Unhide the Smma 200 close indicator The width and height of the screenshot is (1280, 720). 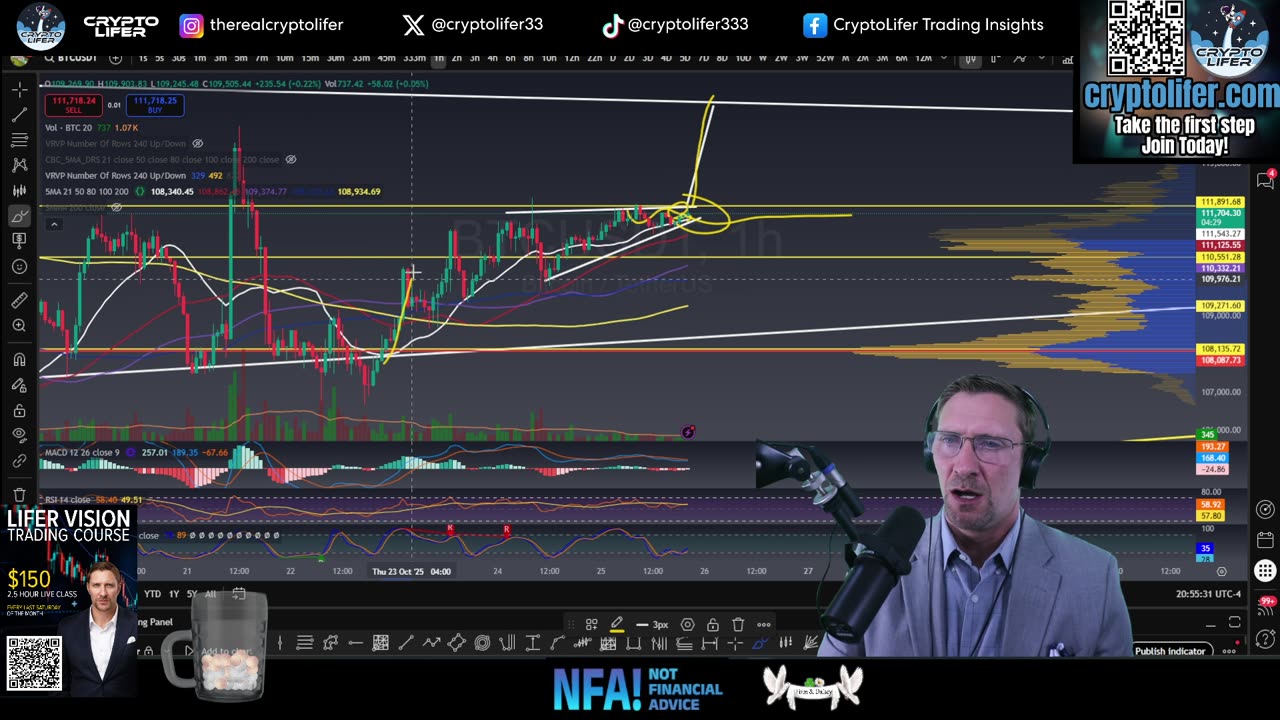tap(116, 207)
